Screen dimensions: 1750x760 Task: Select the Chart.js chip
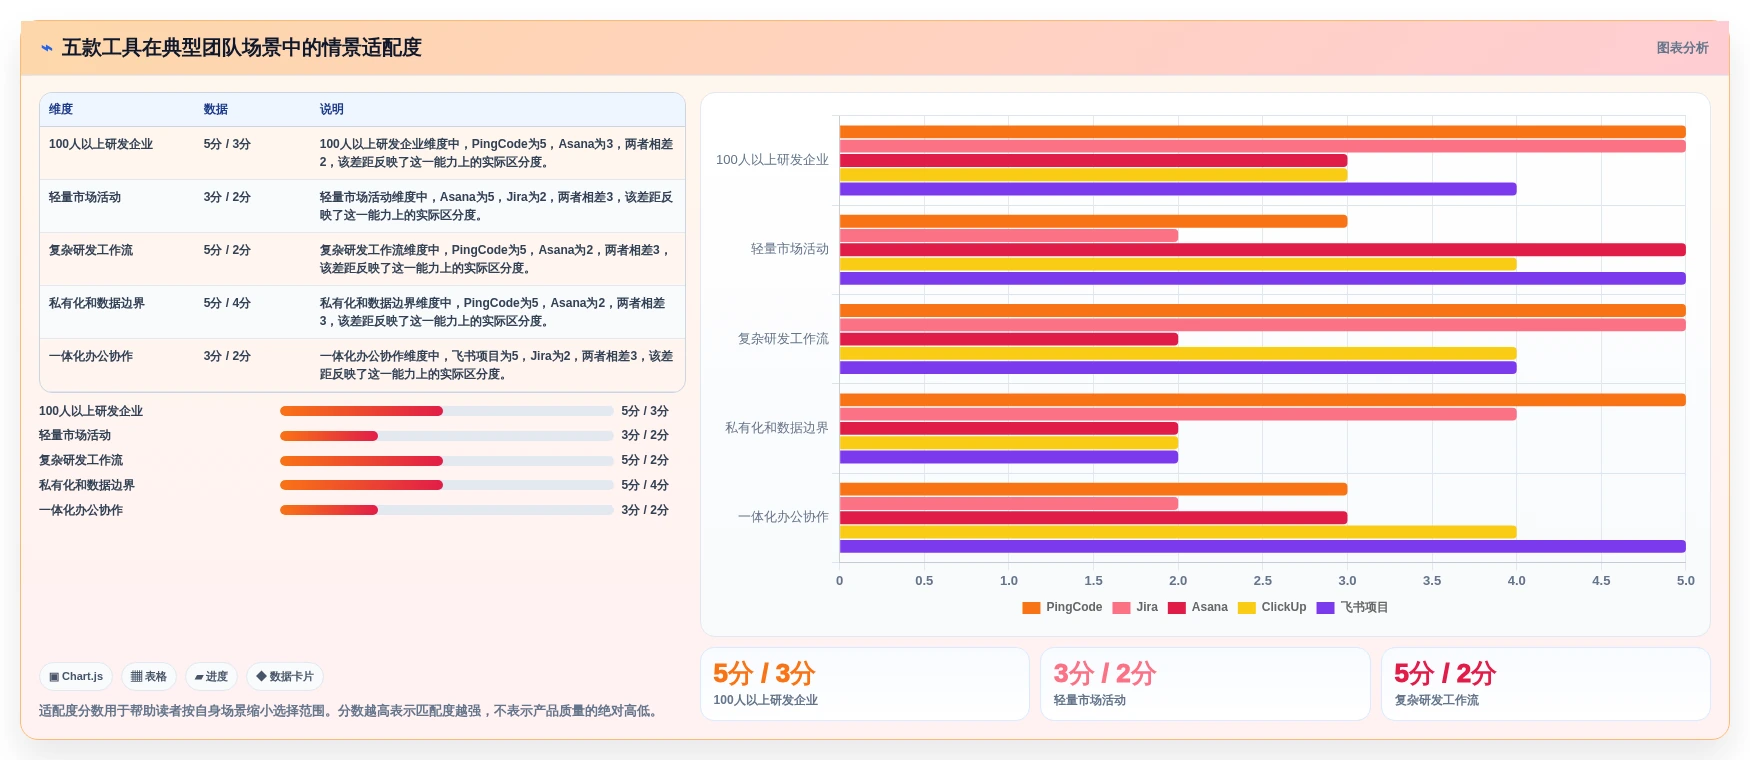point(76,677)
